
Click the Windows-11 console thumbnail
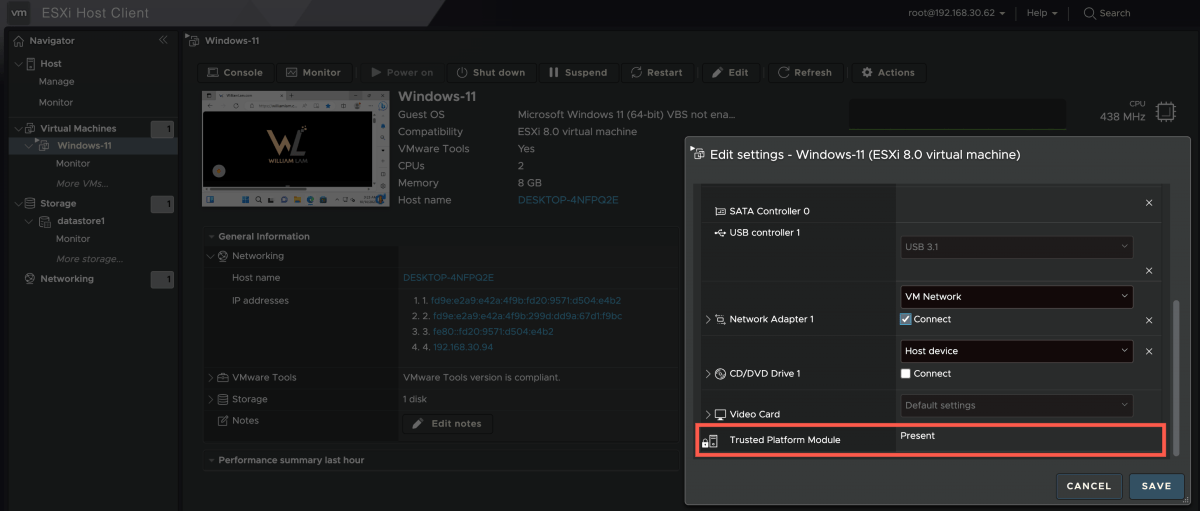(x=296, y=148)
